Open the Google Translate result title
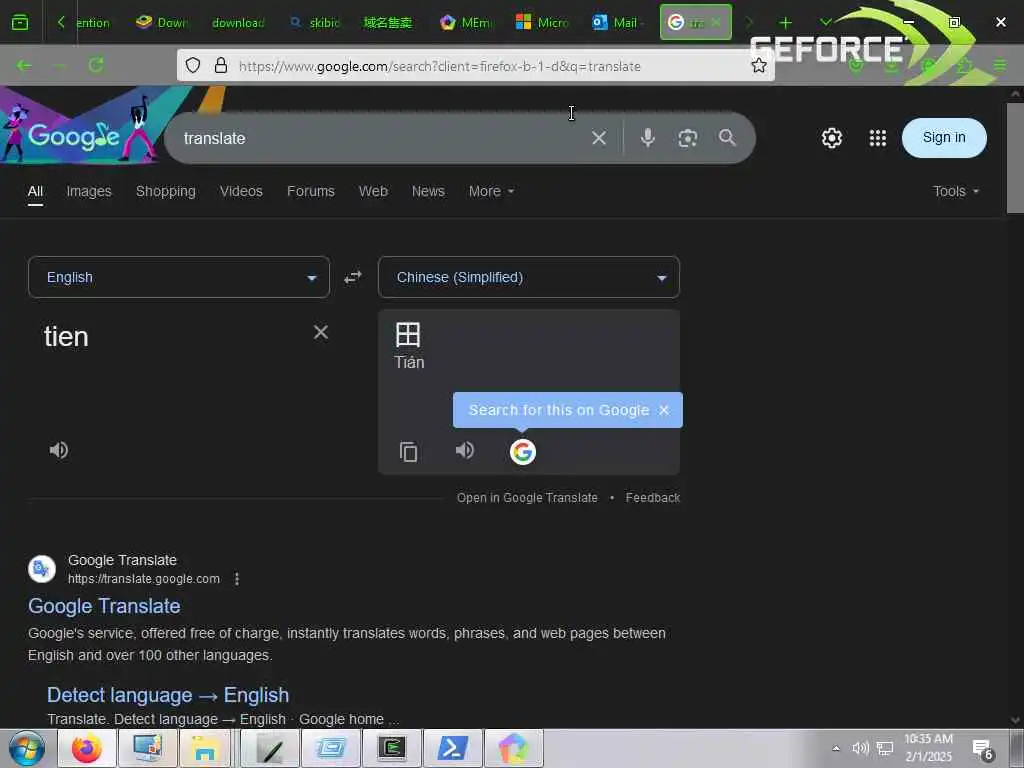Image resolution: width=1024 pixels, height=768 pixels. 104,606
